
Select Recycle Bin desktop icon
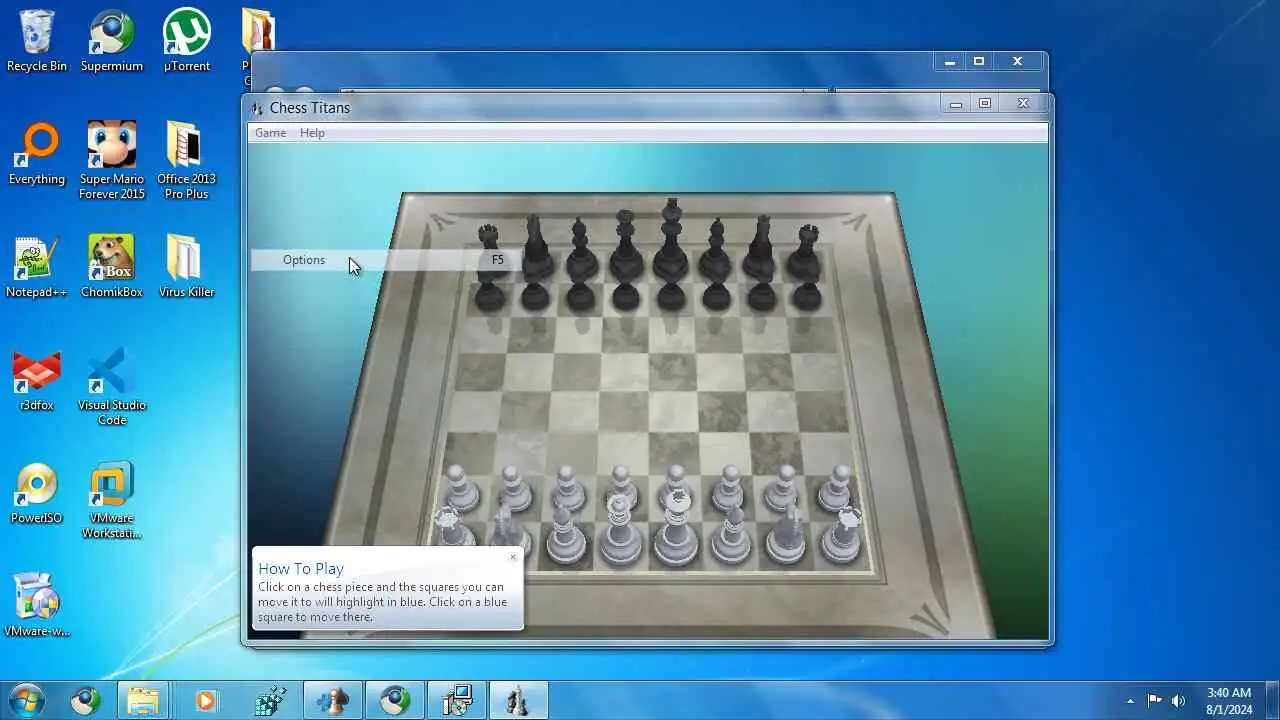(37, 41)
